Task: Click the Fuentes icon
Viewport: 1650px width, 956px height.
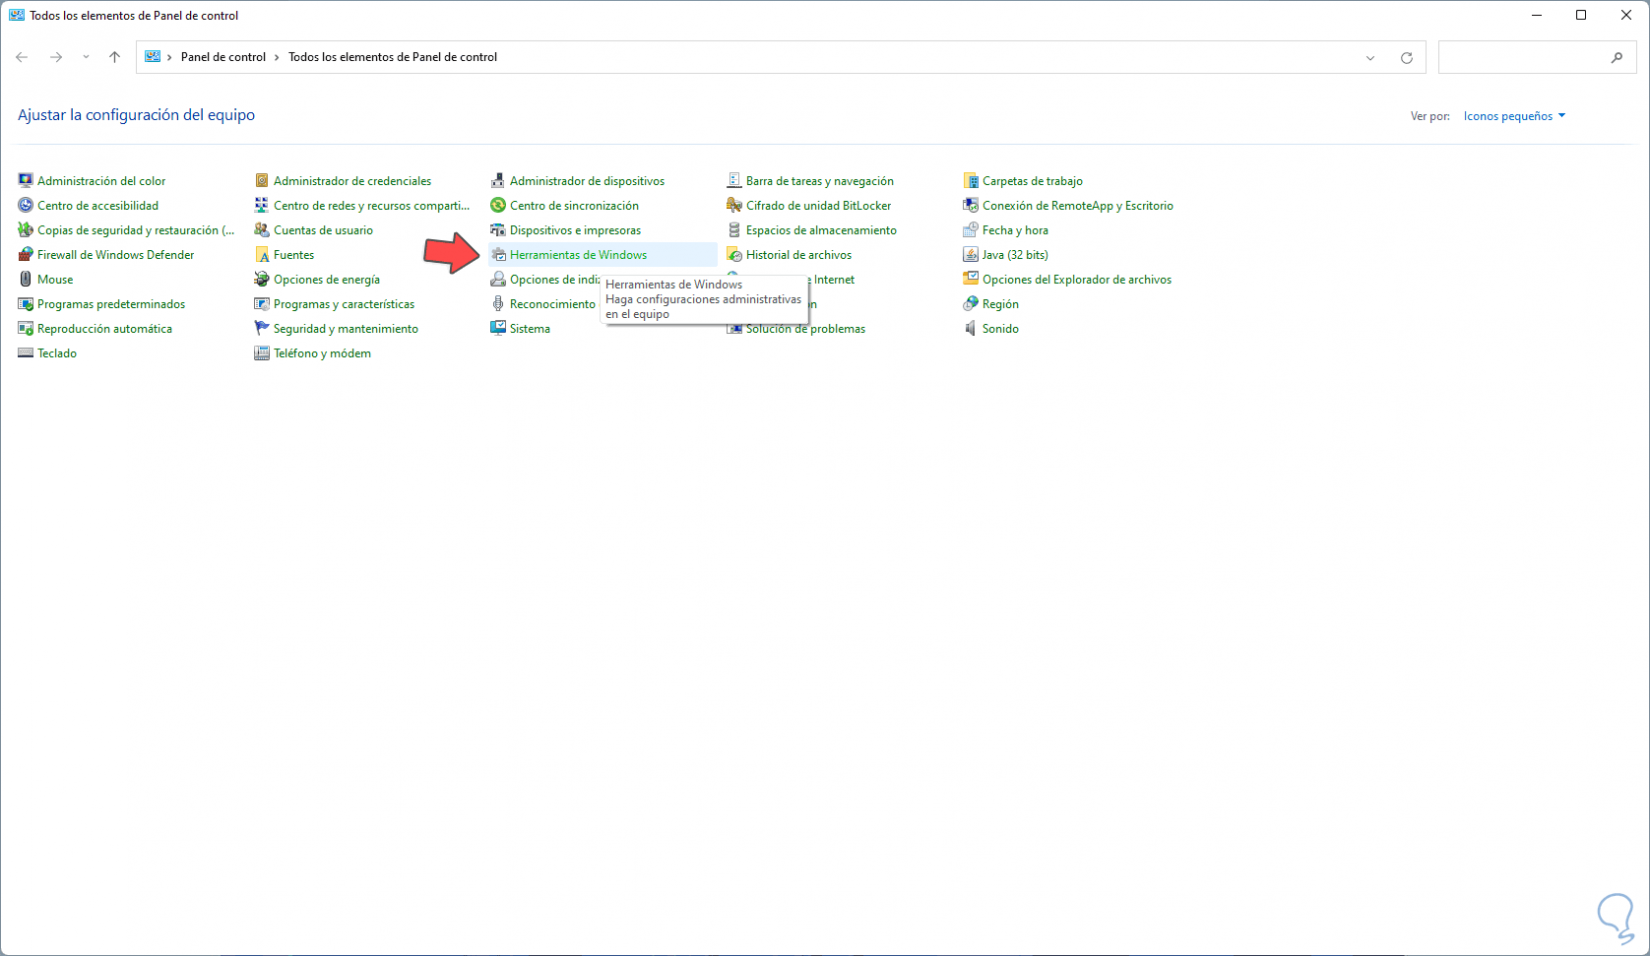Action: 262,255
